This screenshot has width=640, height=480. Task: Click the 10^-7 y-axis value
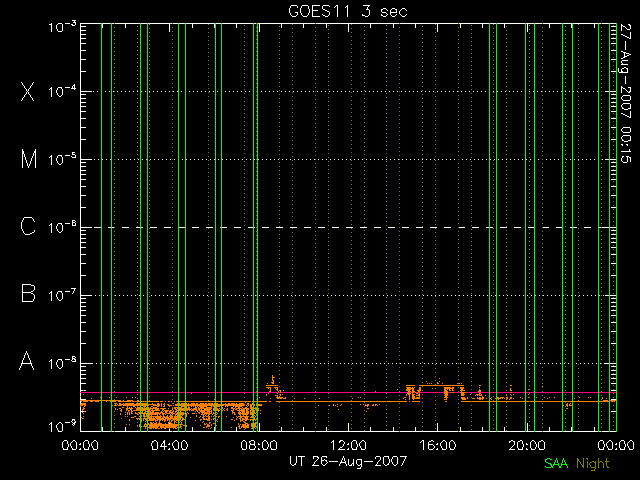coord(62,295)
